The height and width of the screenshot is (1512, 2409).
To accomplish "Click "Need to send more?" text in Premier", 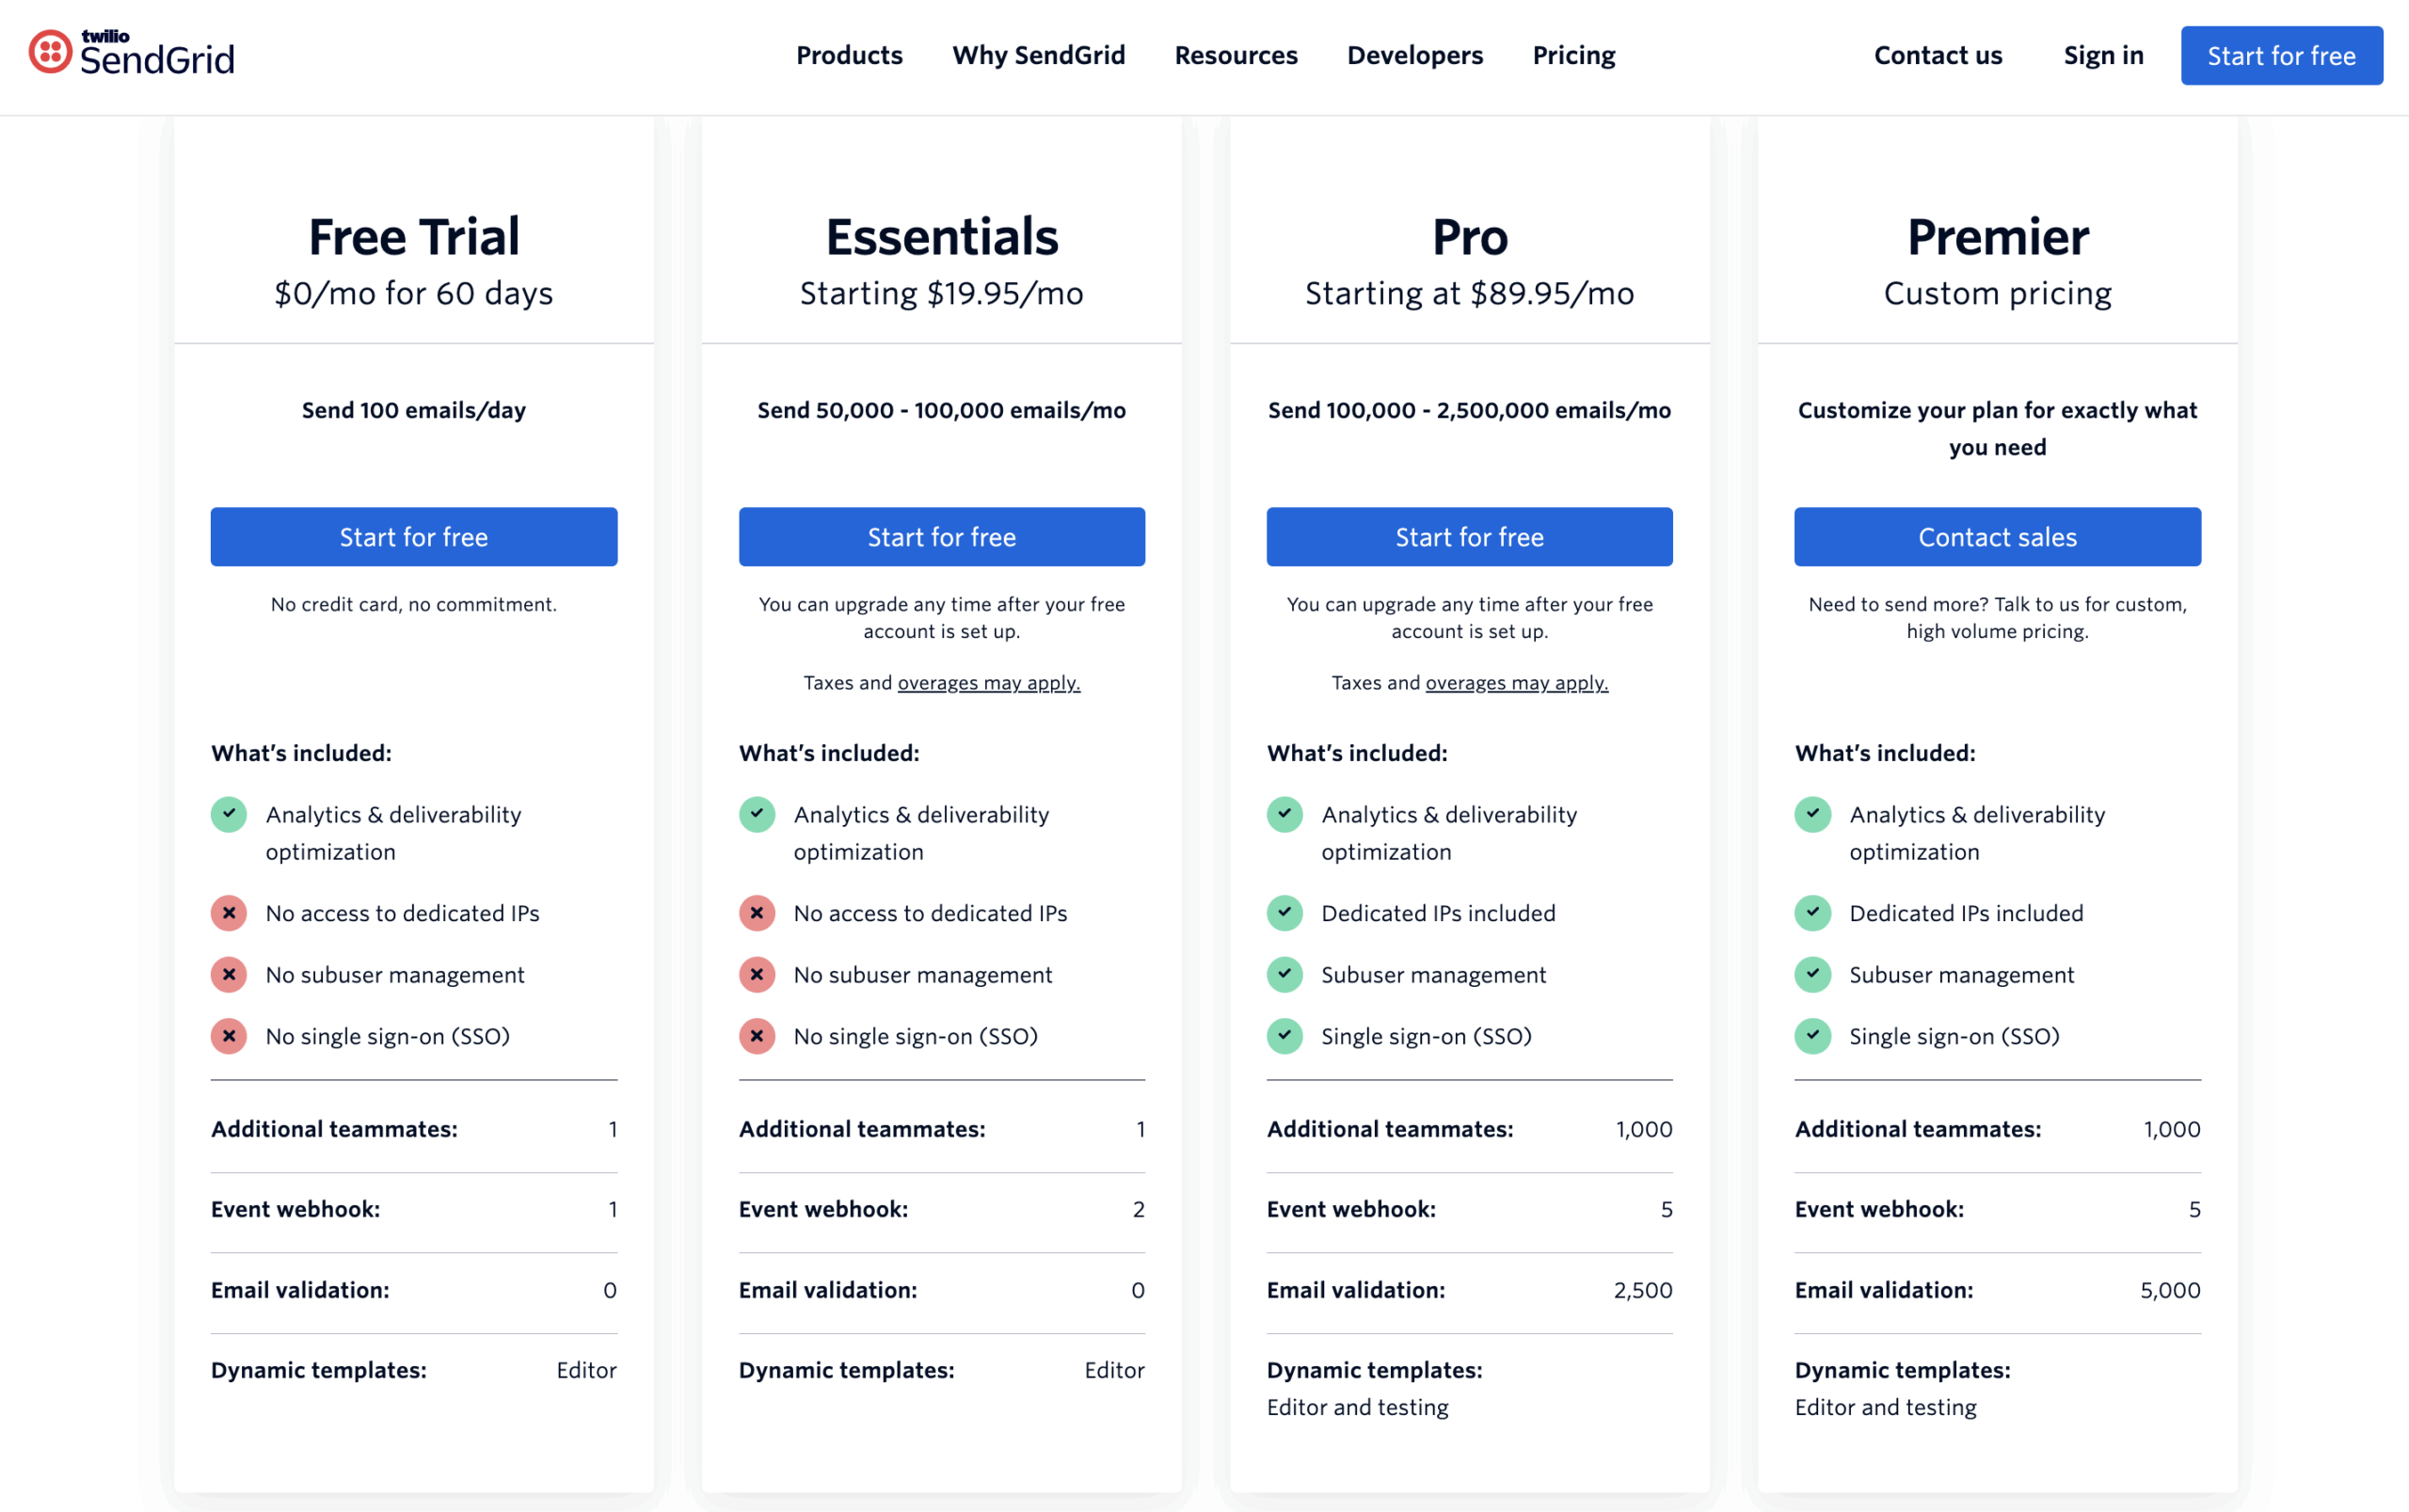I will point(1997,617).
